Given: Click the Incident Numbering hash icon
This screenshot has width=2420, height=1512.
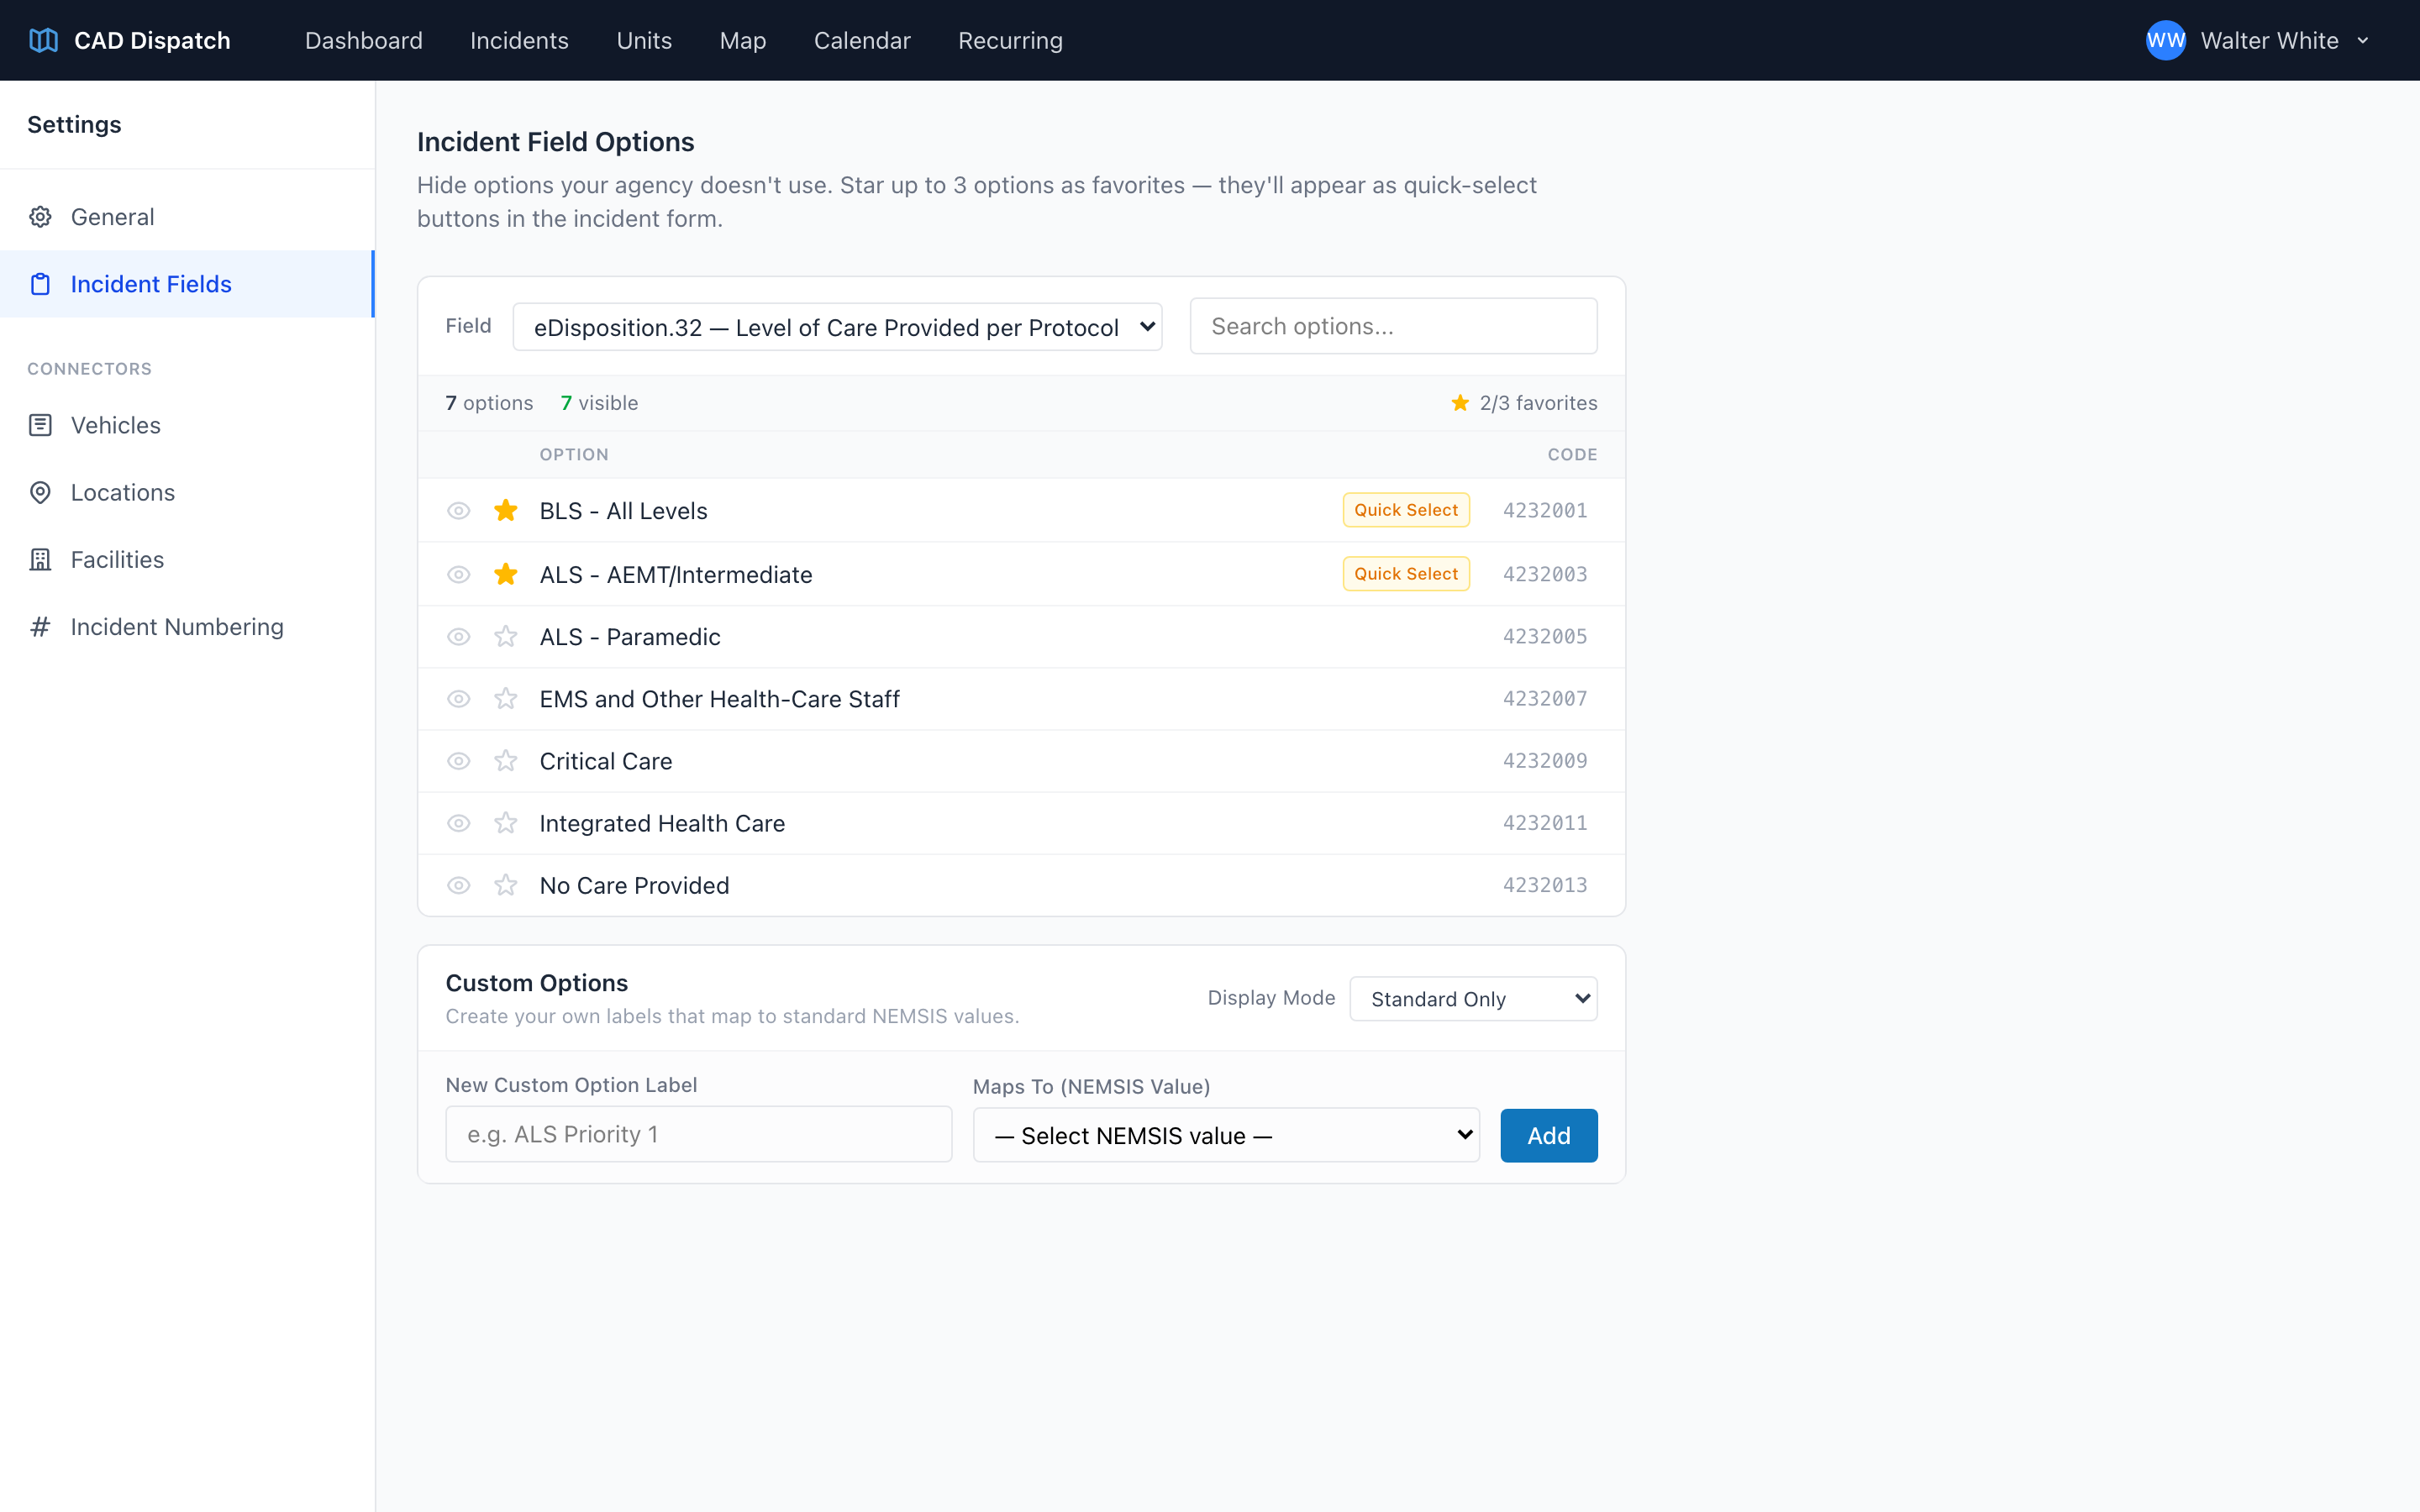Looking at the screenshot, I should pyautogui.click(x=40, y=627).
